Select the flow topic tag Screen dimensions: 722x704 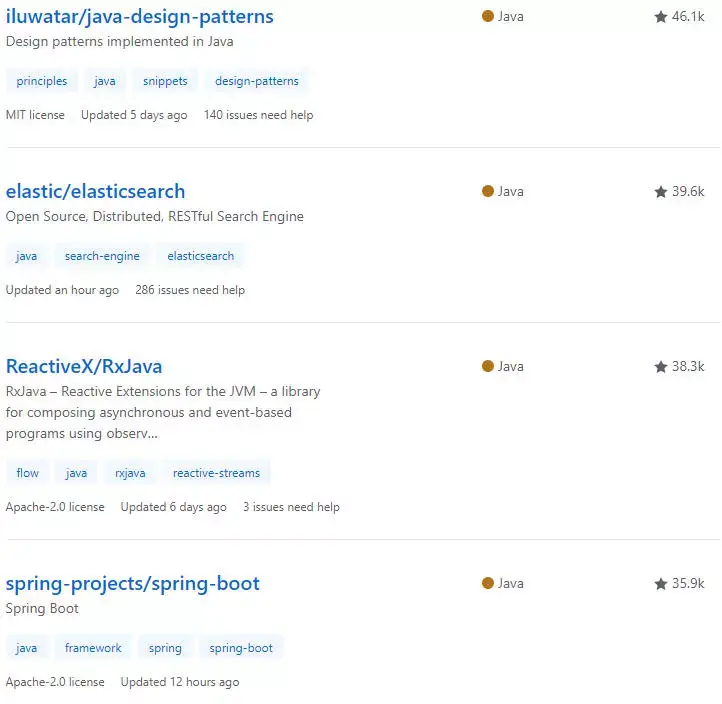[28, 473]
